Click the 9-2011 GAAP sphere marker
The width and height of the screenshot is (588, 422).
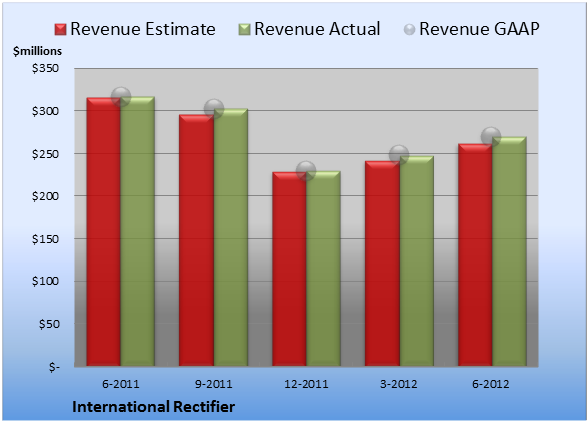[214, 109]
